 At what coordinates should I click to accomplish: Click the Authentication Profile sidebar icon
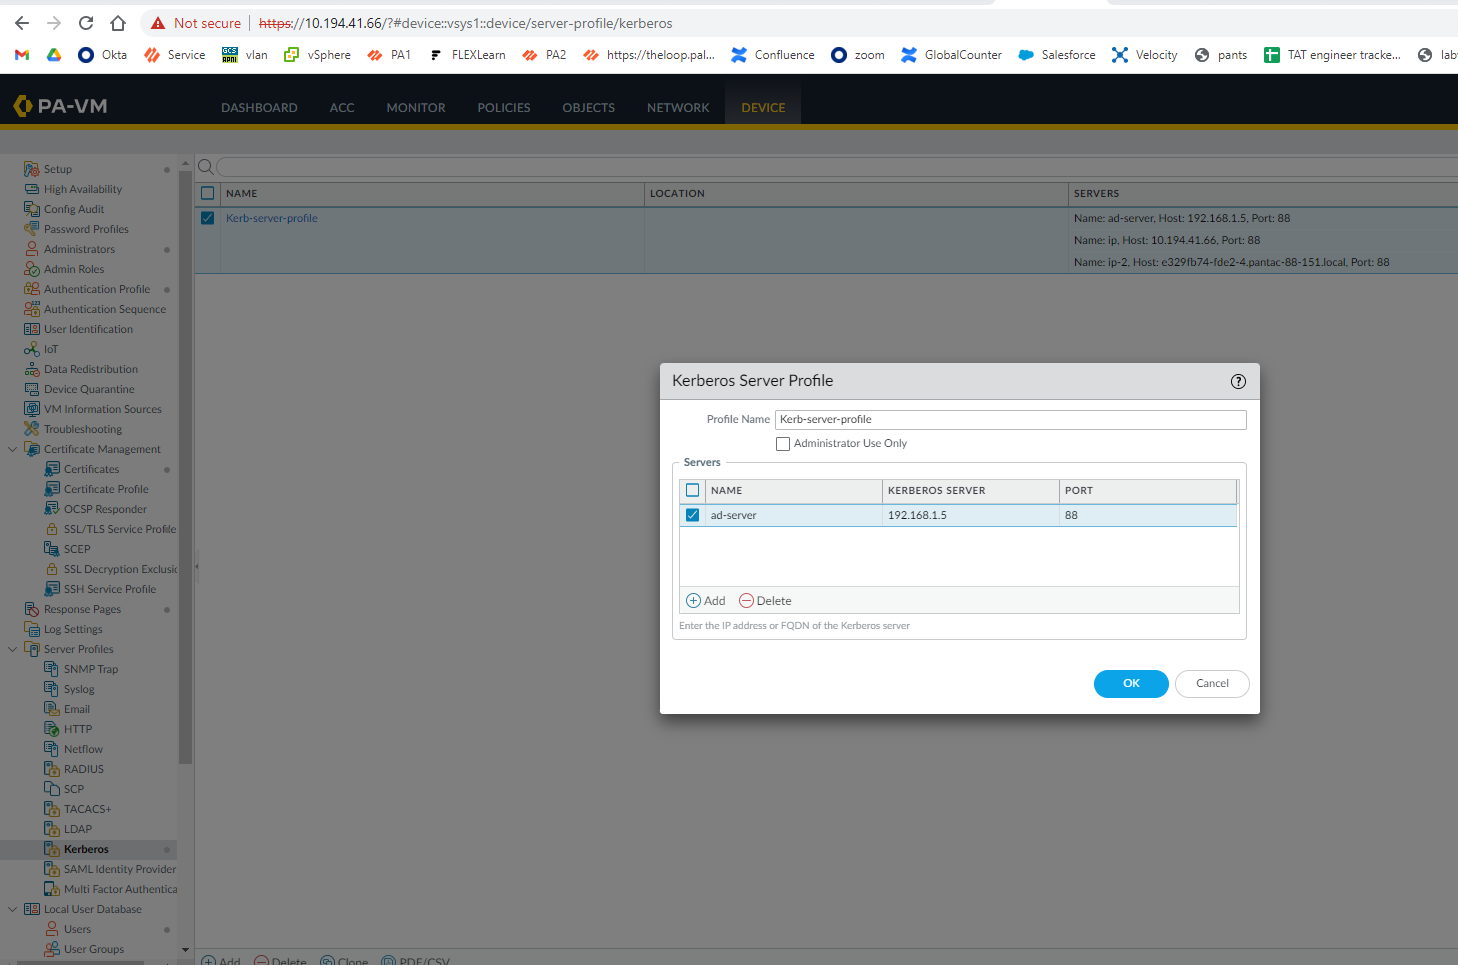coord(32,289)
